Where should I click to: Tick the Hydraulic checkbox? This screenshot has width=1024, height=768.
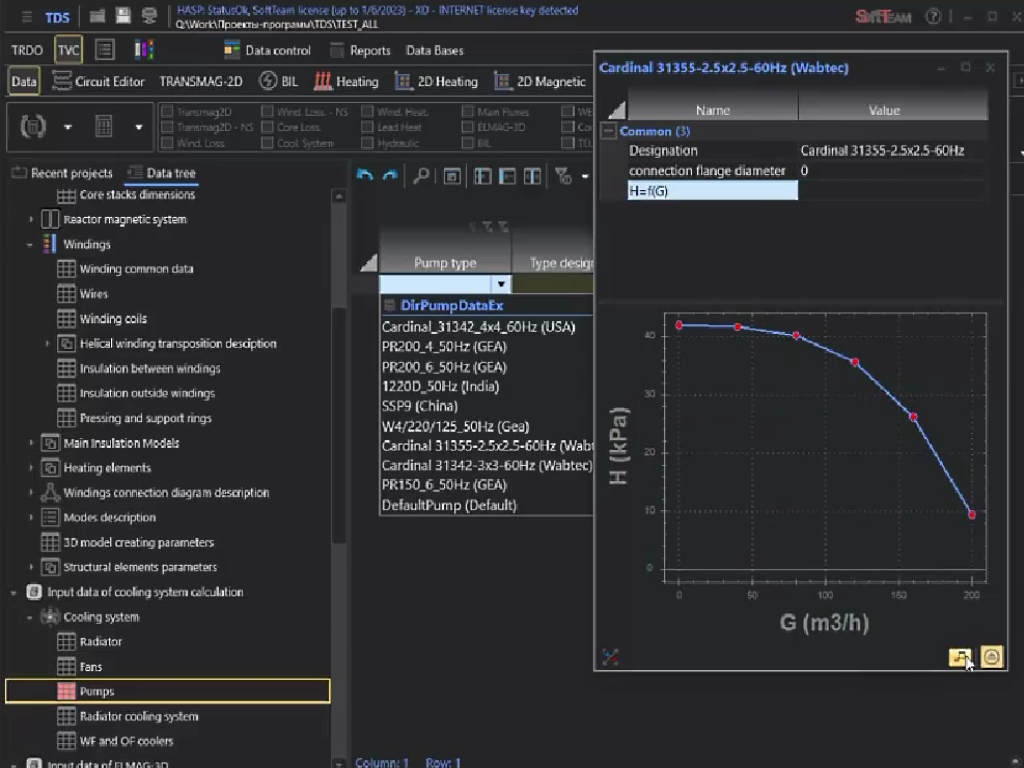367,143
